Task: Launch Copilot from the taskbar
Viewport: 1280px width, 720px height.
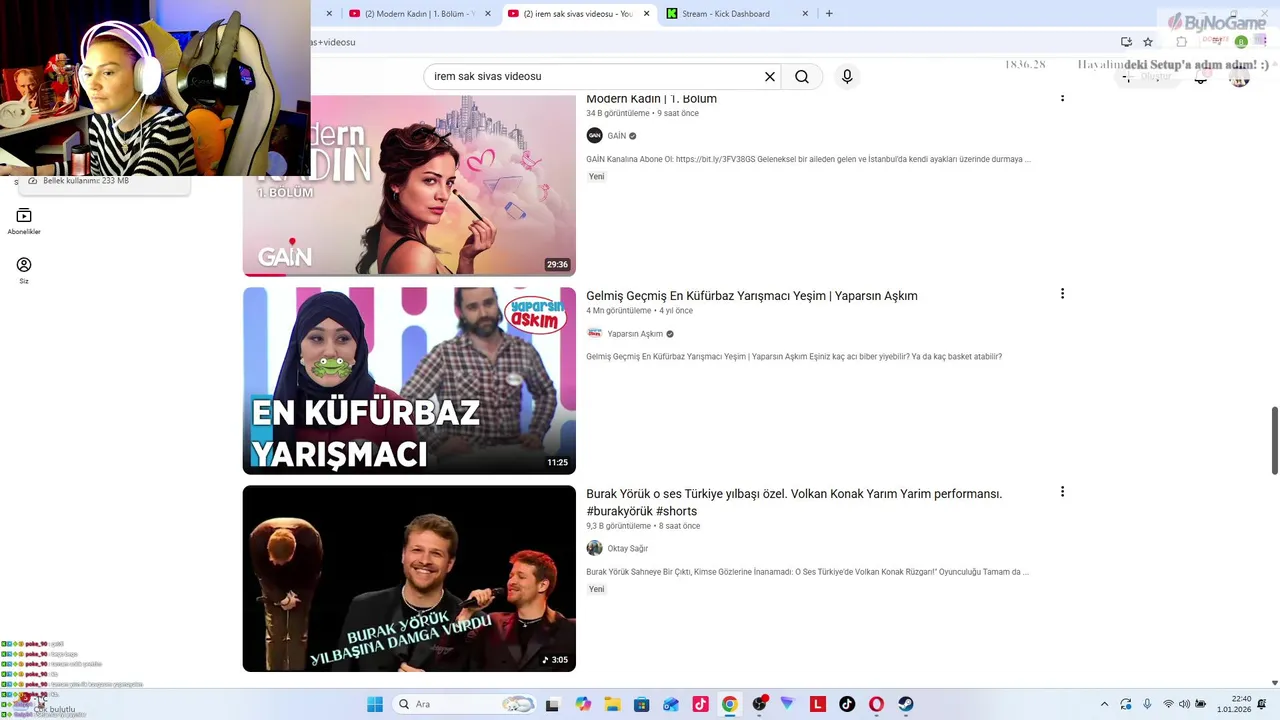Action: click(583, 704)
